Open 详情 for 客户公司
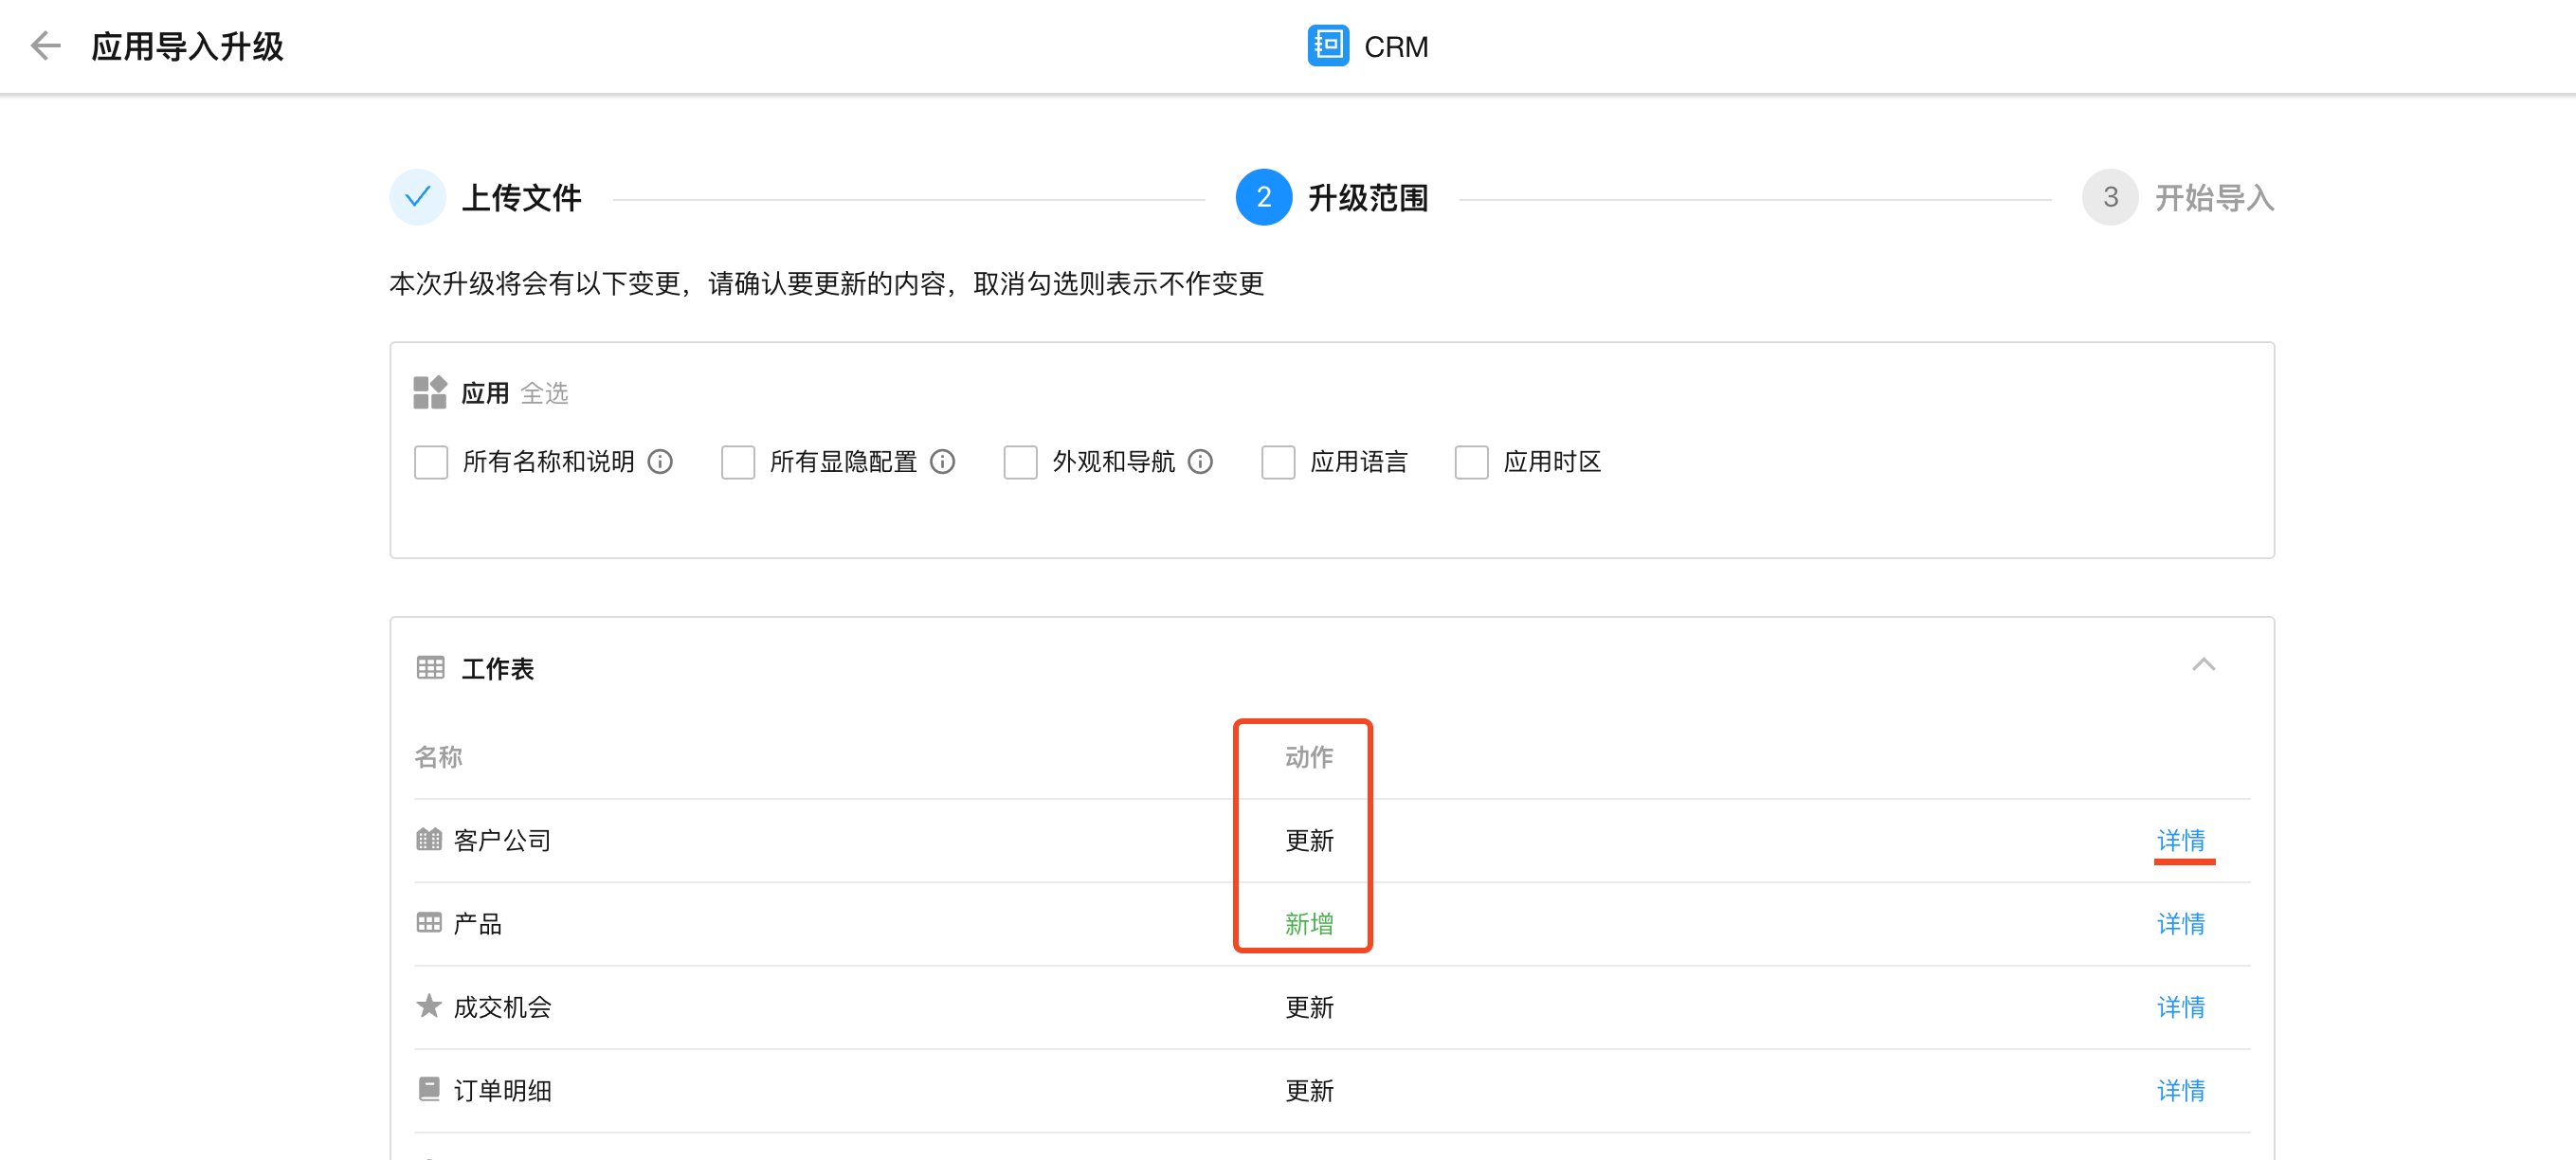This screenshot has width=2576, height=1160. [2180, 840]
